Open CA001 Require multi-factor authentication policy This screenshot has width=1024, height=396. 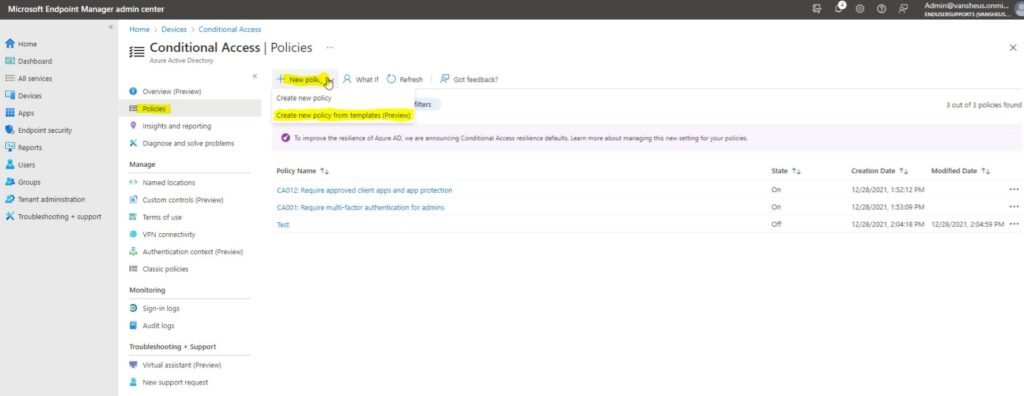pos(360,207)
